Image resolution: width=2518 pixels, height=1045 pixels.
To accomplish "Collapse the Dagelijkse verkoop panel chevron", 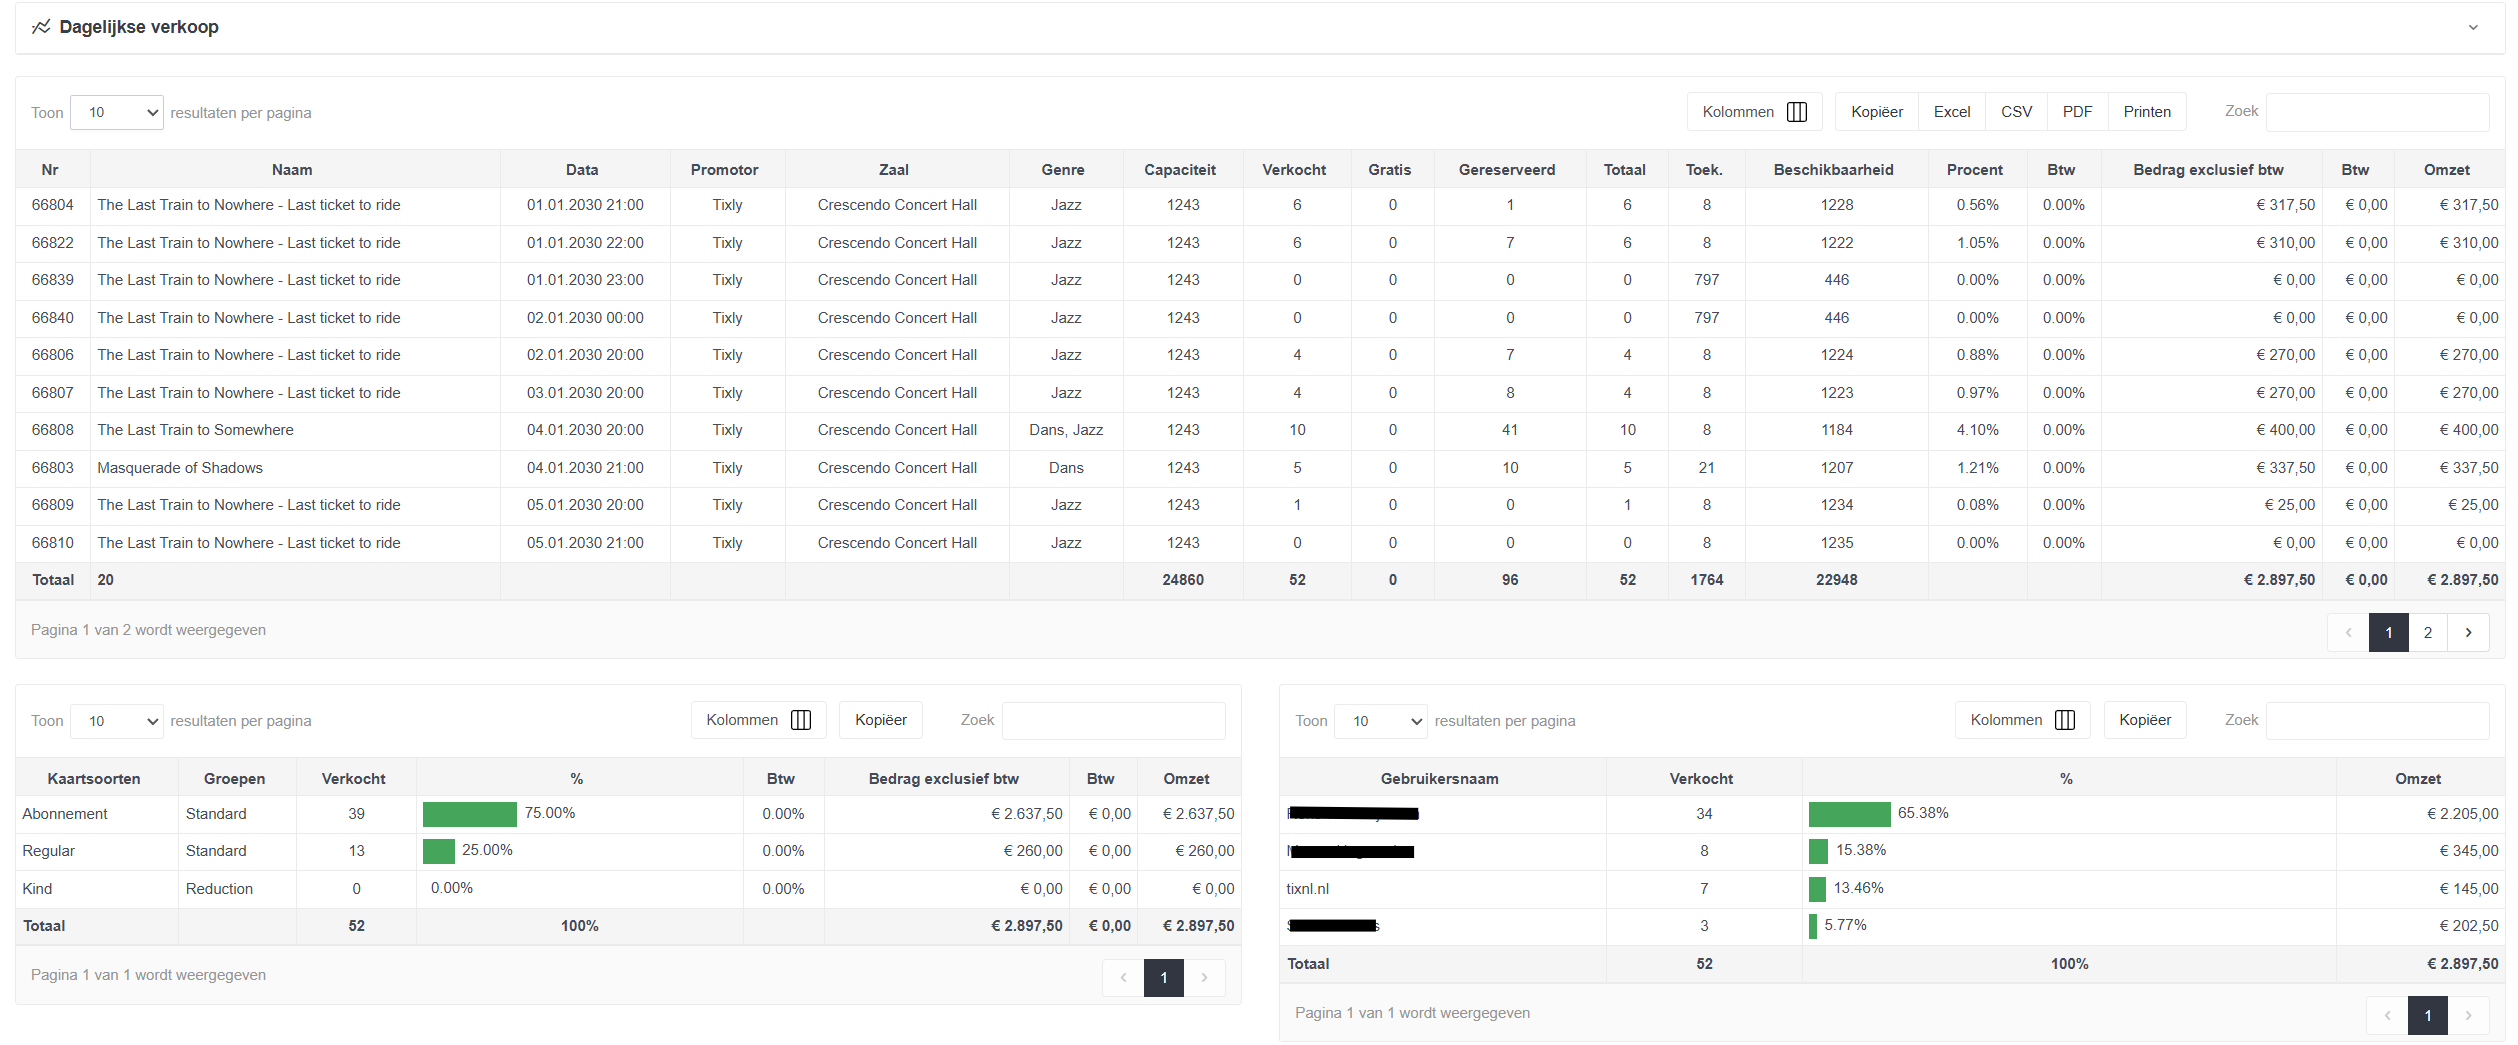I will [x=2473, y=28].
